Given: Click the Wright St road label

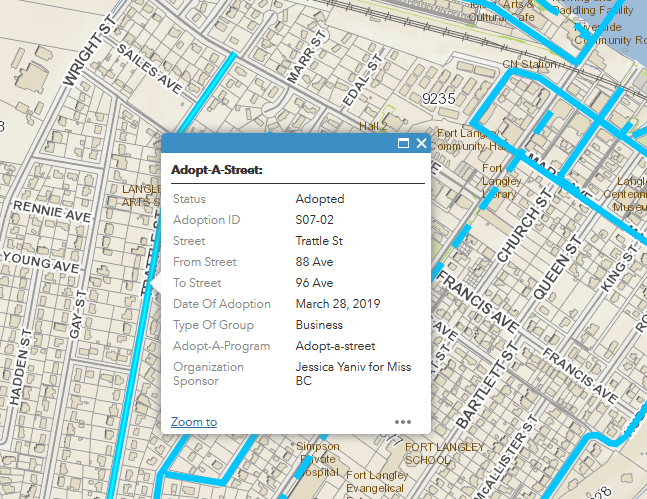Looking at the screenshot, I should point(87,50).
